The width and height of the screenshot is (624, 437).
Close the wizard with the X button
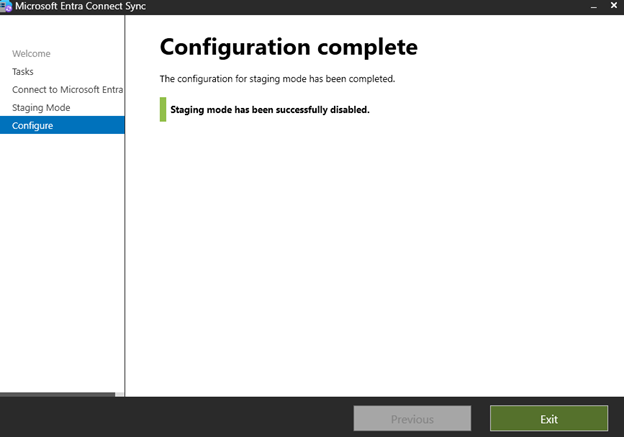613,6
